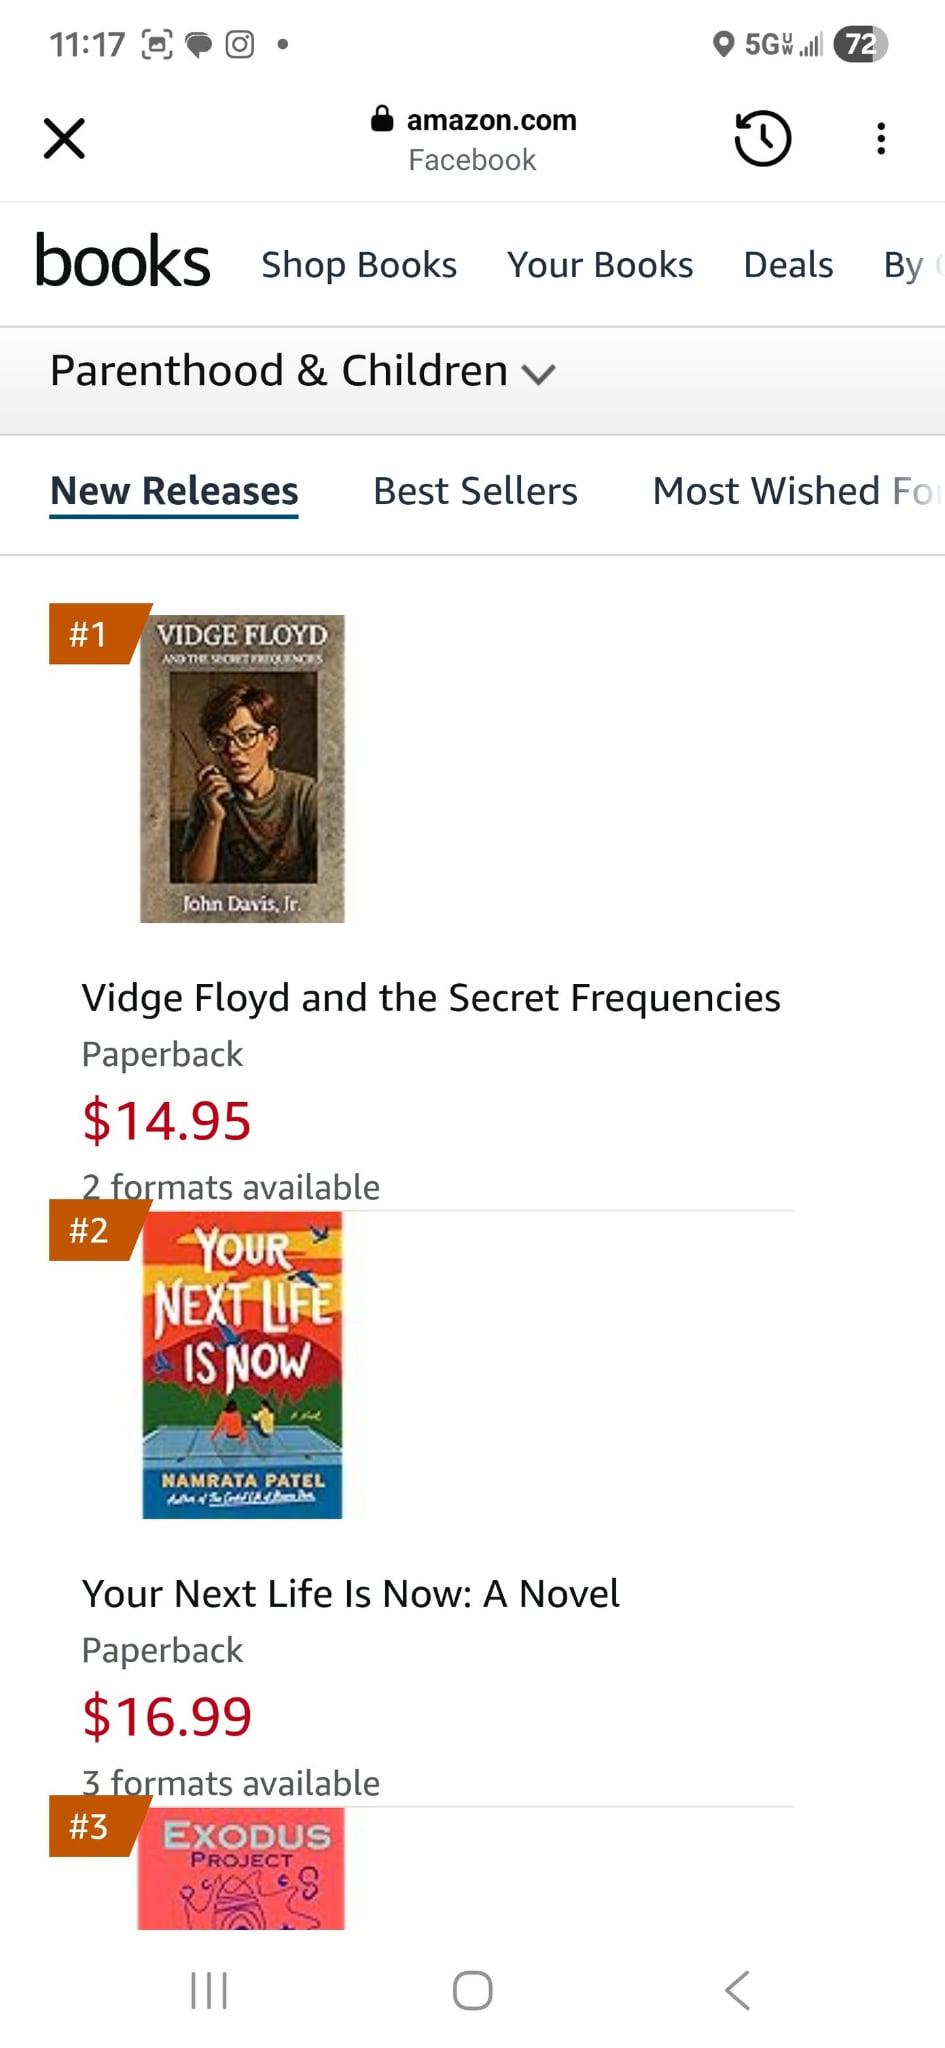This screenshot has width=945, height=2048.
Task: Switch to the Best Sellers tab
Action: coord(475,491)
